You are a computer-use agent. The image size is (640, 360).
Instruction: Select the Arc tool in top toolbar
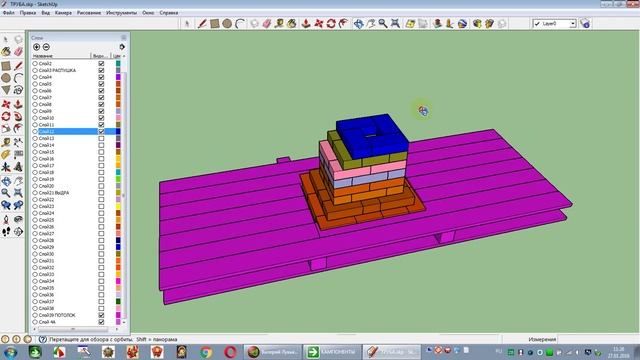click(240, 24)
